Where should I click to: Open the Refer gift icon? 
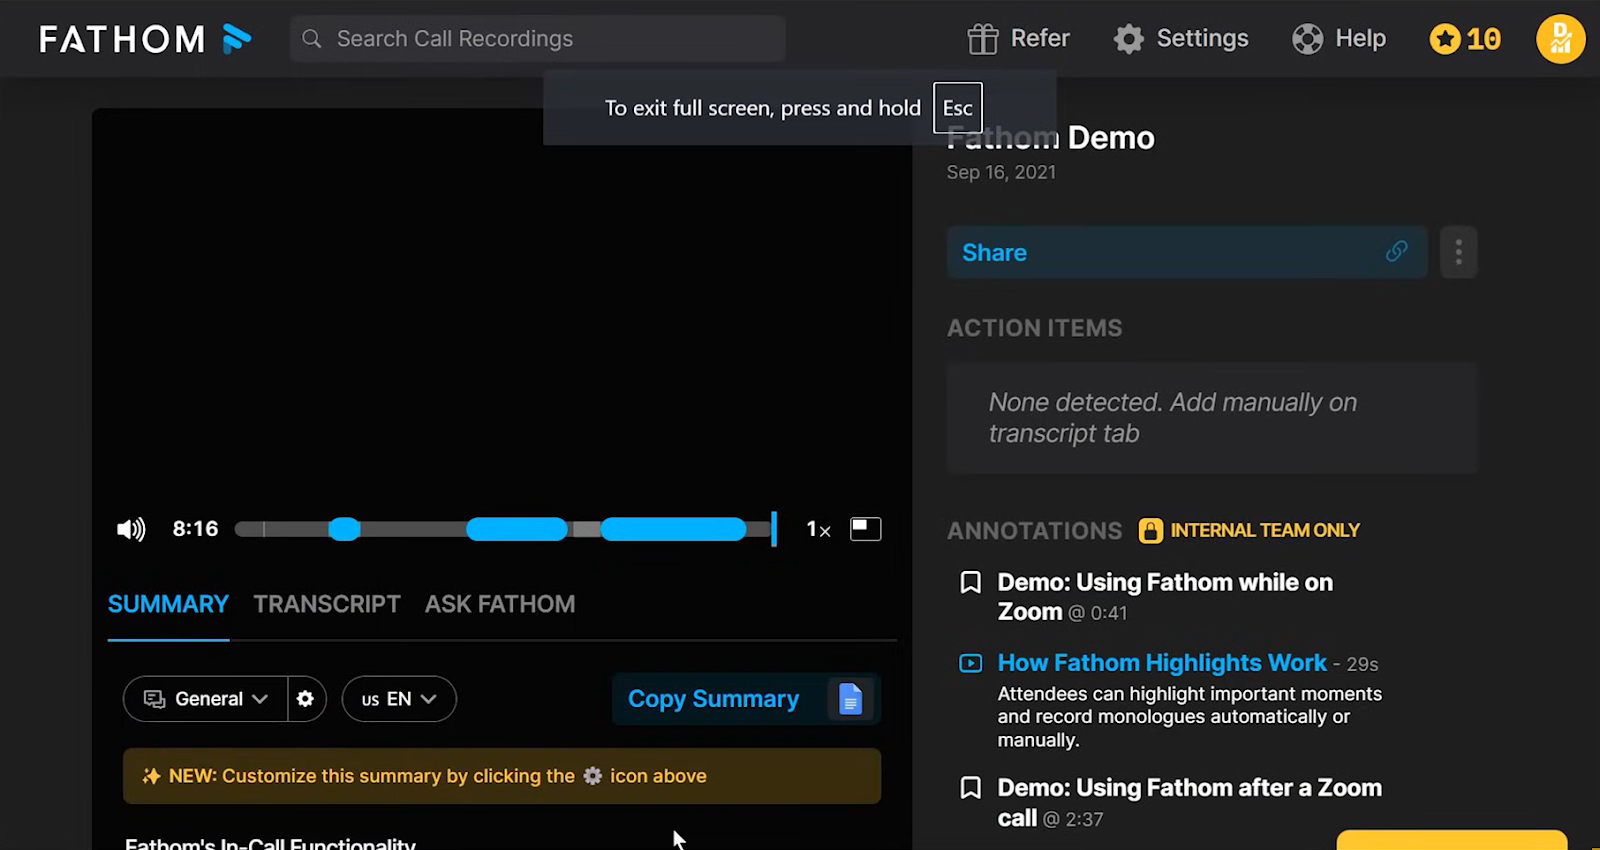pyautogui.click(x=982, y=39)
